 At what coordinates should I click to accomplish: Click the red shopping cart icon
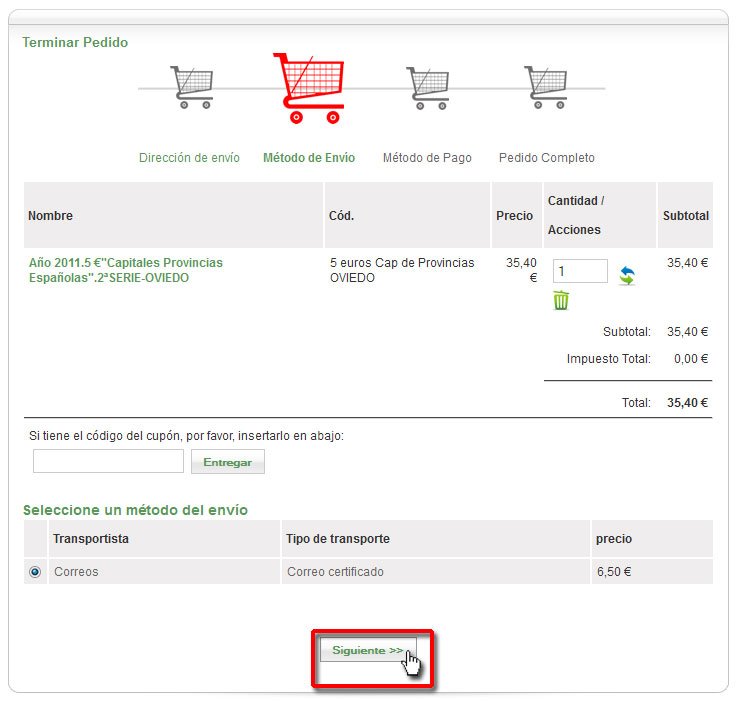pos(308,87)
